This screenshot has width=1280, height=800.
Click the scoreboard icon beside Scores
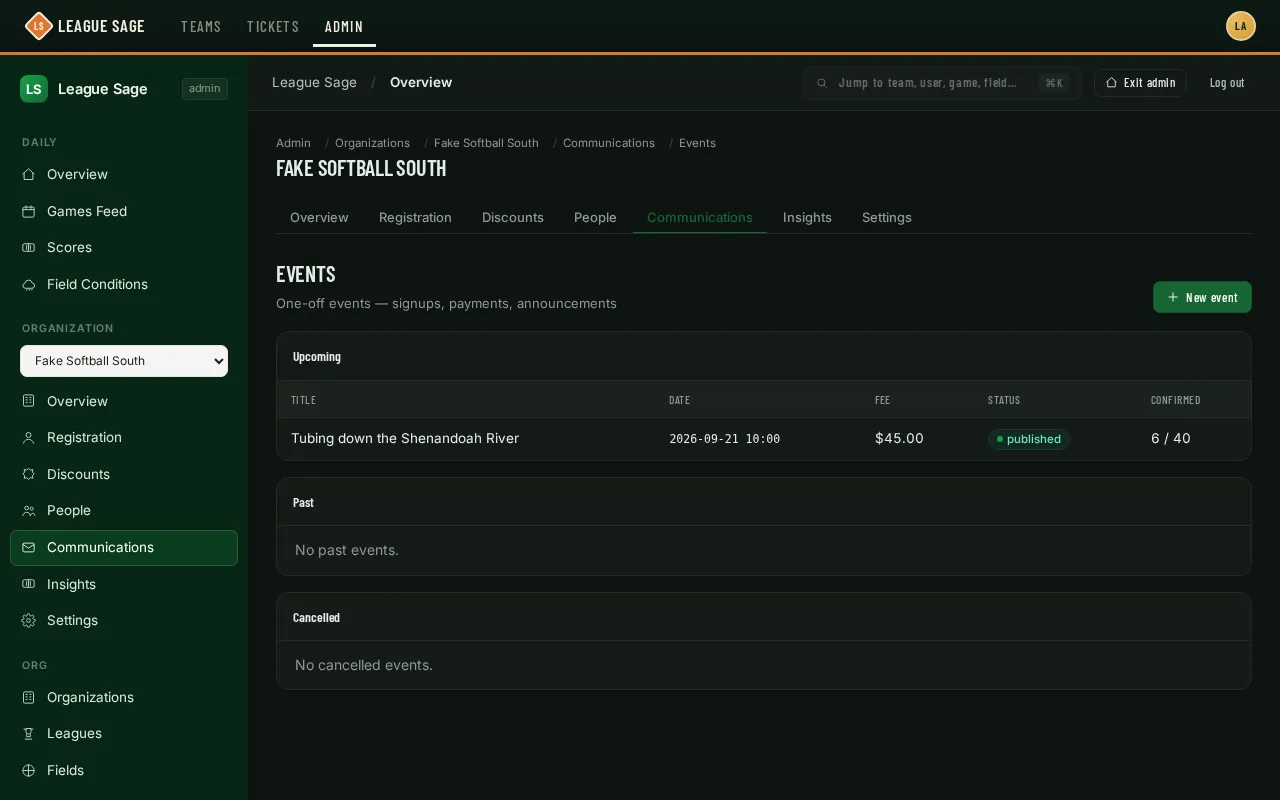point(29,248)
